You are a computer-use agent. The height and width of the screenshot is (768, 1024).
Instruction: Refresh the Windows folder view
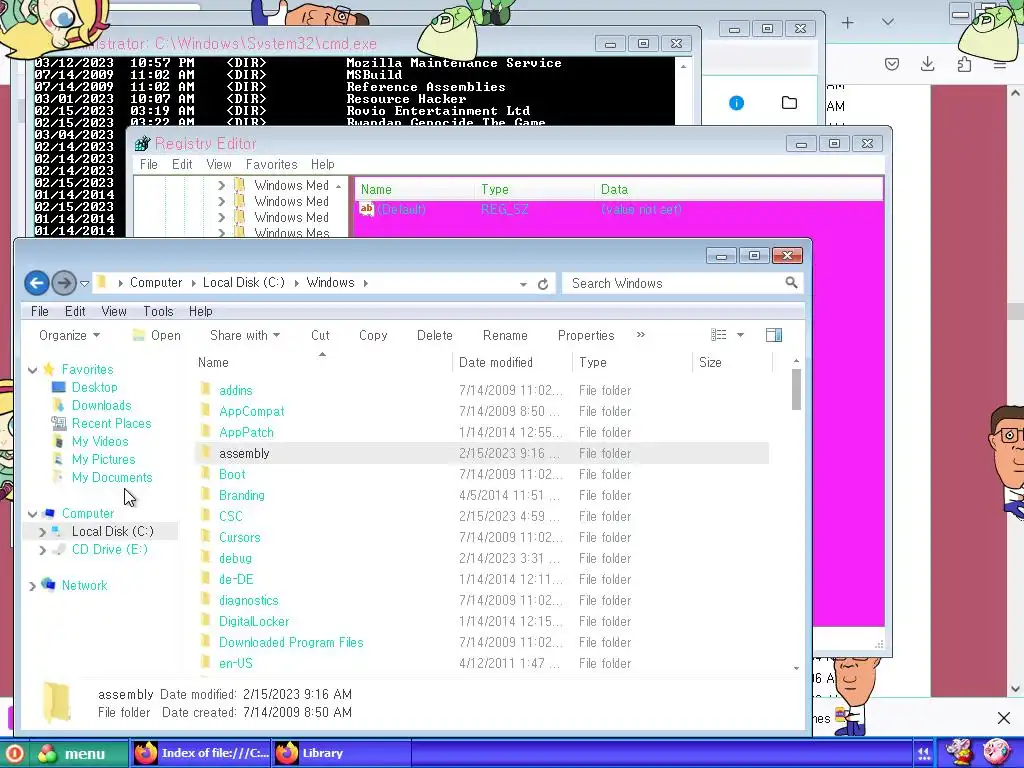pos(543,283)
